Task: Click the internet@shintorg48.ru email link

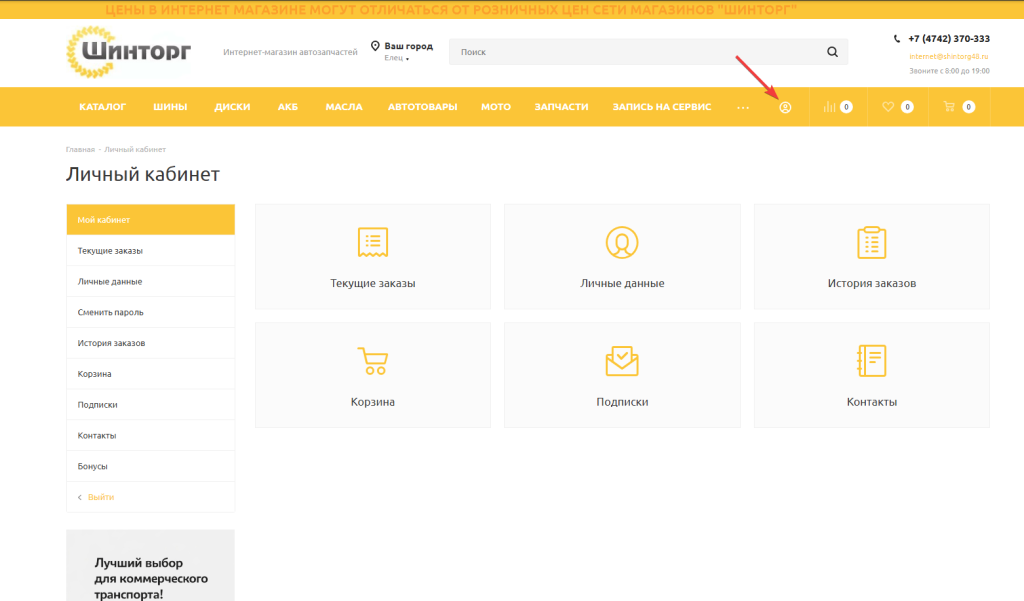Action: click(x=949, y=56)
